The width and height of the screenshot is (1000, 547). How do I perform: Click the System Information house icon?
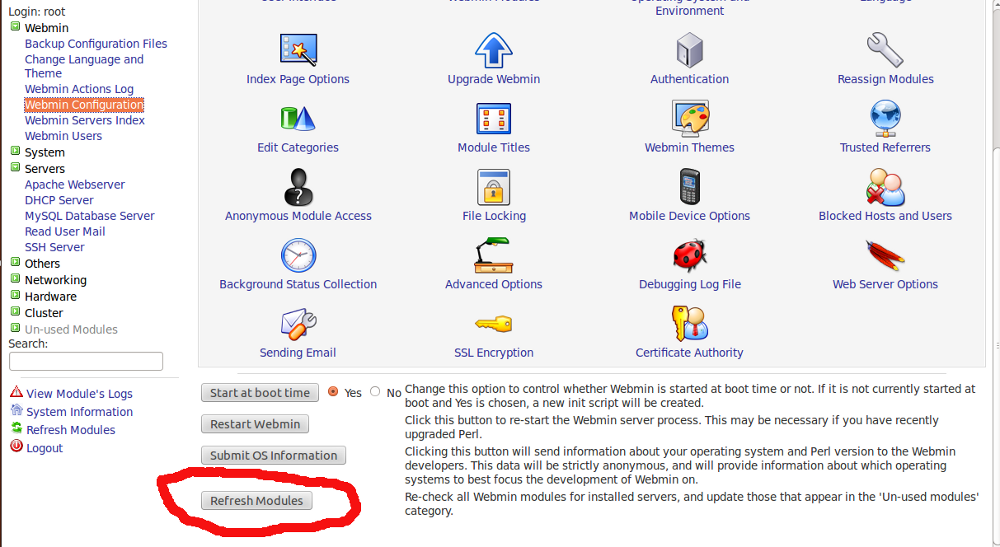17,410
